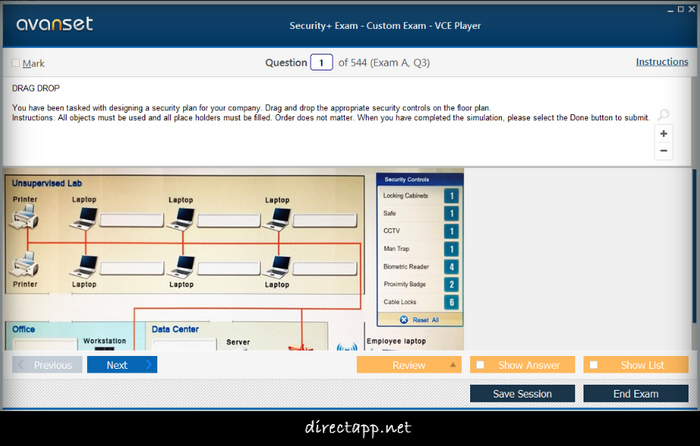Go back with the Previous button
Viewport: 700px width, 446px height.
[47, 365]
